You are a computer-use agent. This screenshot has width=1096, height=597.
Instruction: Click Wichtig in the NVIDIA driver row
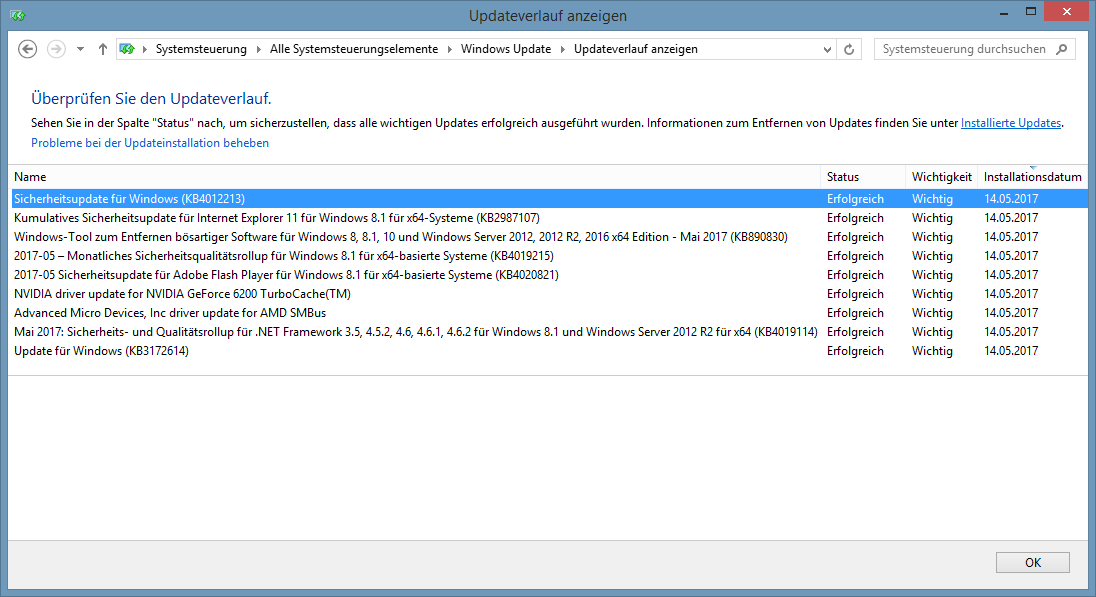(932, 294)
